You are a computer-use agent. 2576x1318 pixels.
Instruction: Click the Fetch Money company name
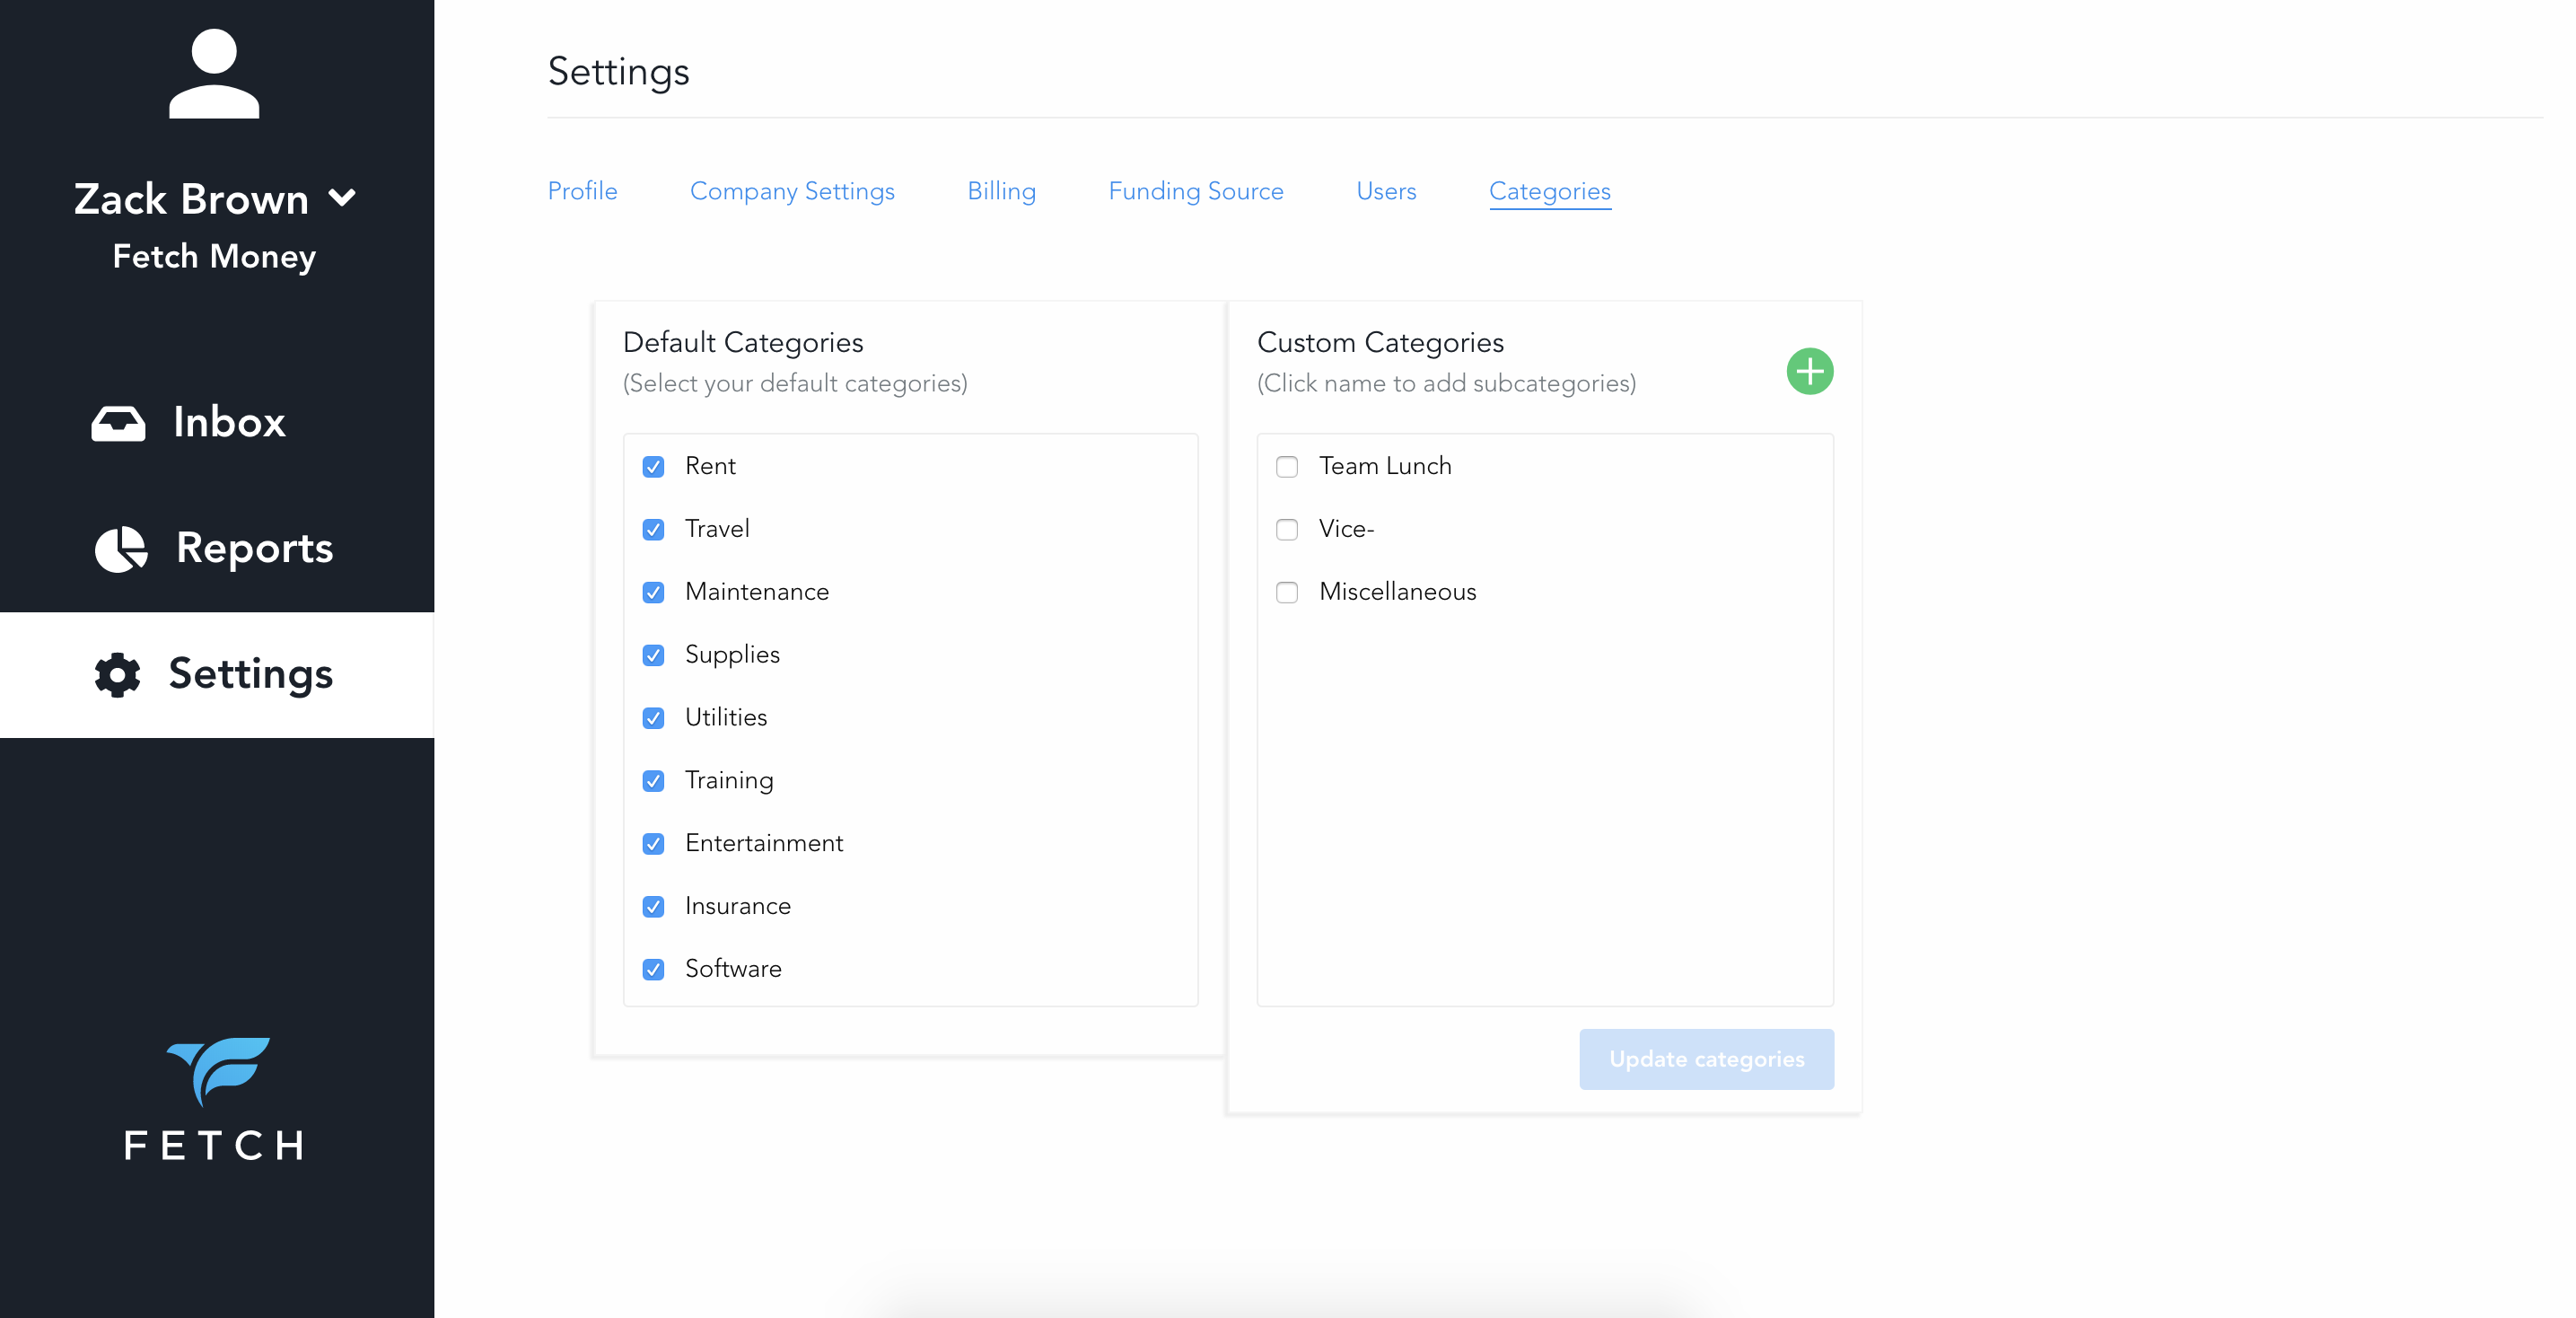214,257
